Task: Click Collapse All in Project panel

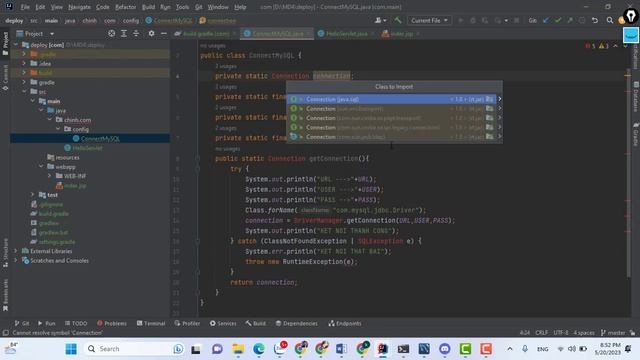Action: [x=136, y=33]
